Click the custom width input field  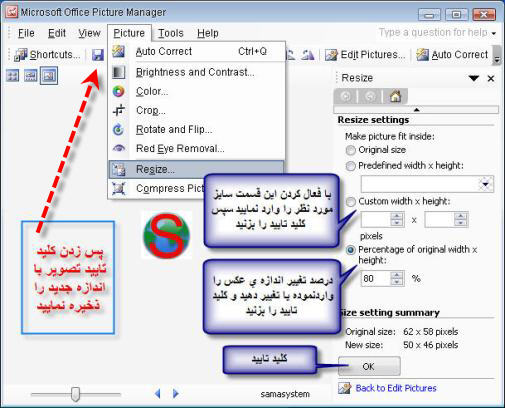pyautogui.click(x=376, y=220)
